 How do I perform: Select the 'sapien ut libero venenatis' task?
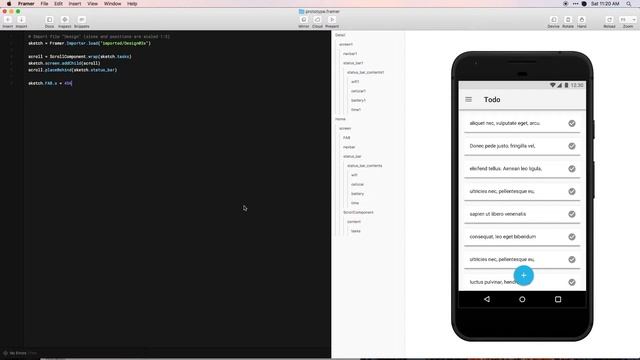coord(522,214)
